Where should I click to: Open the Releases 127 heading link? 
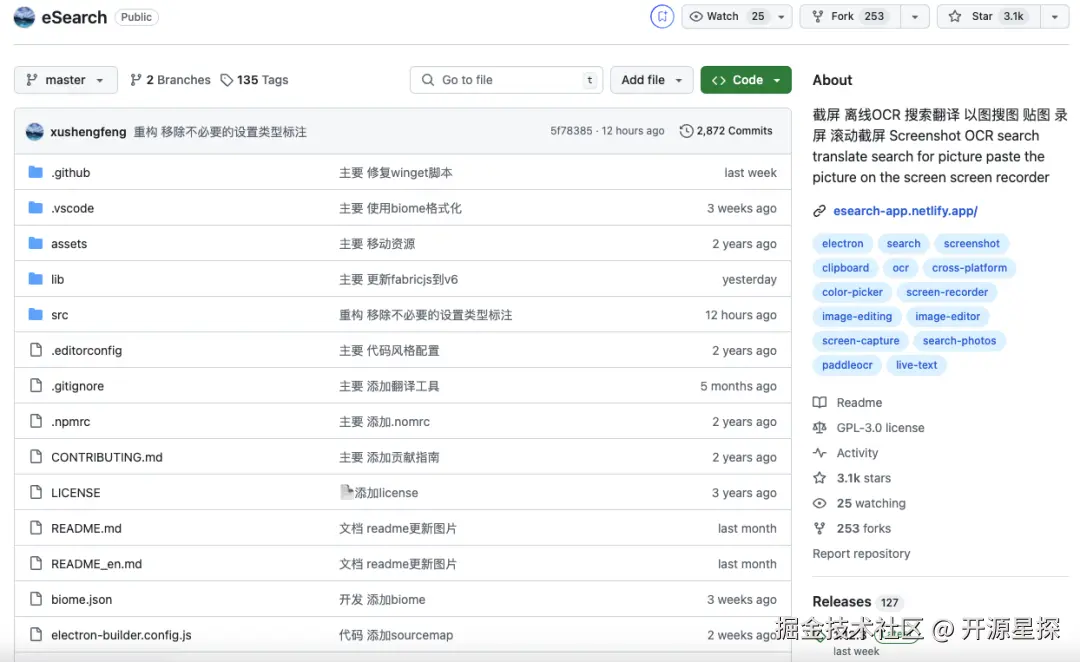pyautogui.click(x=856, y=601)
